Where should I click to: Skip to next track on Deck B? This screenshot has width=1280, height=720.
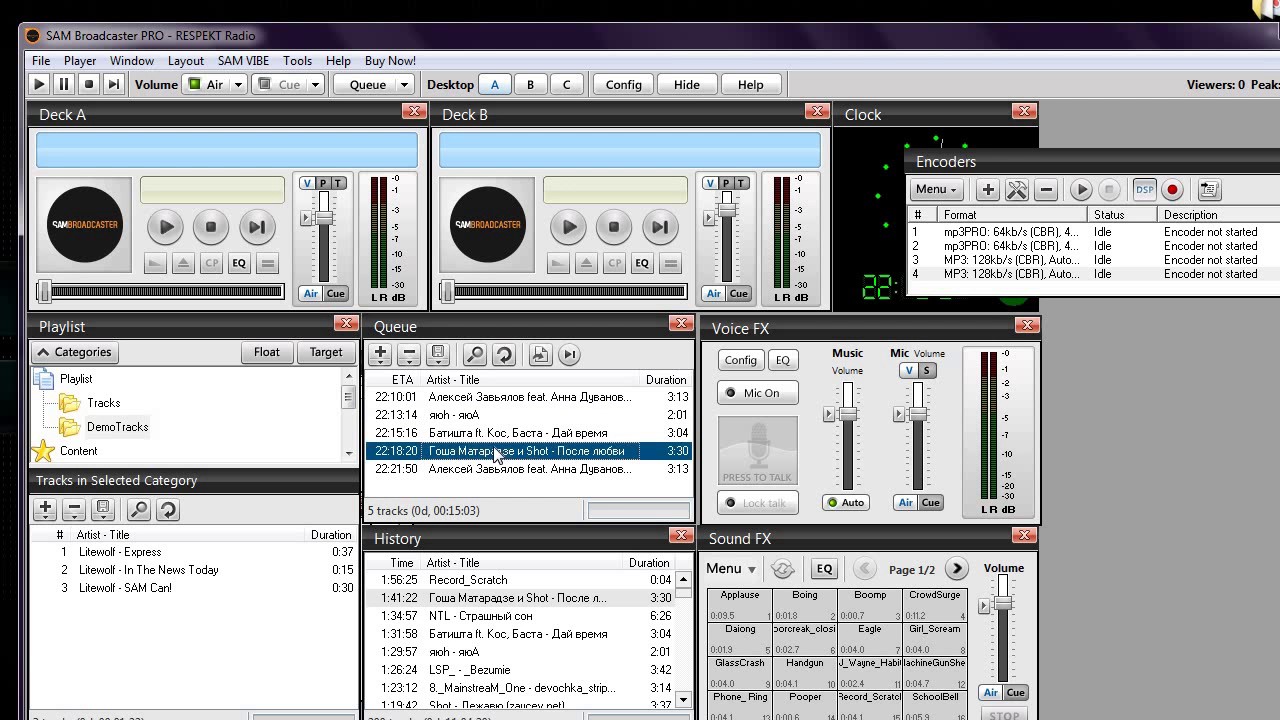[x=659, y=227]
